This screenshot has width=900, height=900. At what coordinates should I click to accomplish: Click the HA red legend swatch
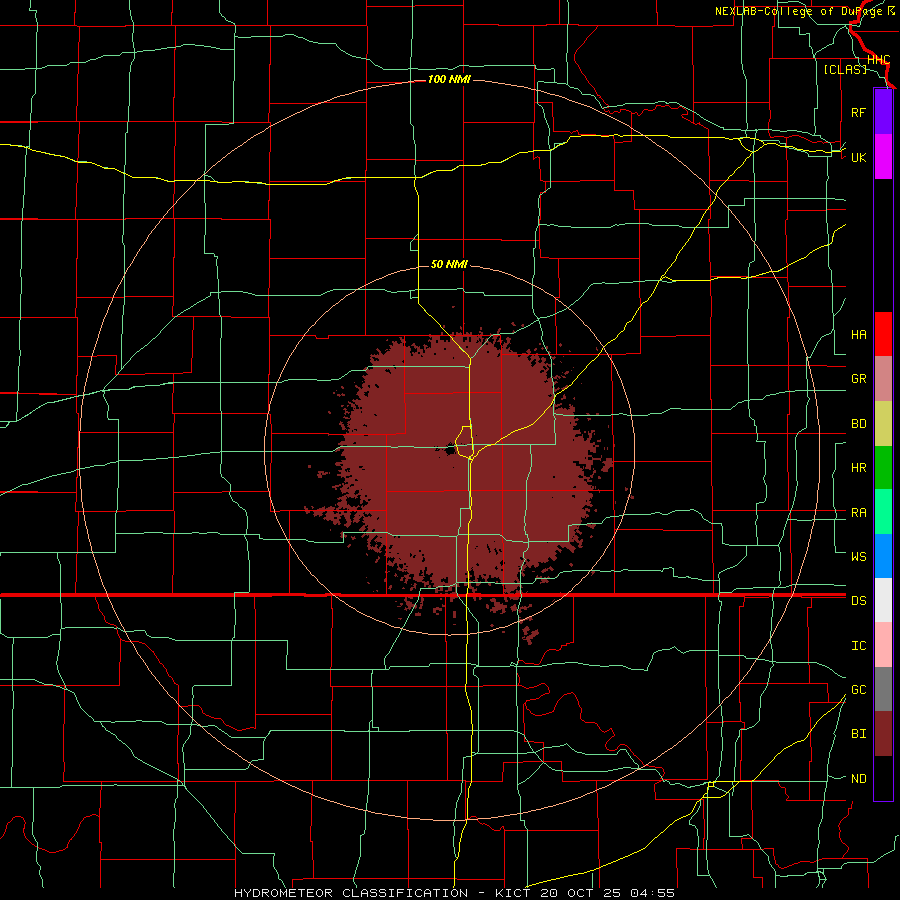click(x=883, y=334)
